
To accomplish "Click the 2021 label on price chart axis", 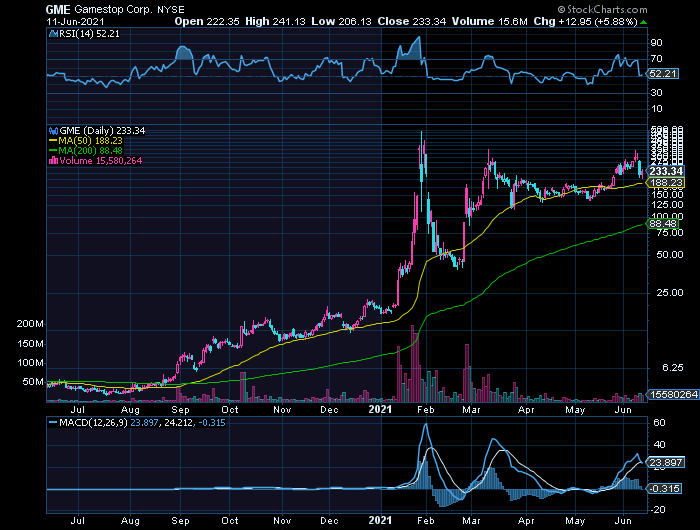I will [380, 409].
